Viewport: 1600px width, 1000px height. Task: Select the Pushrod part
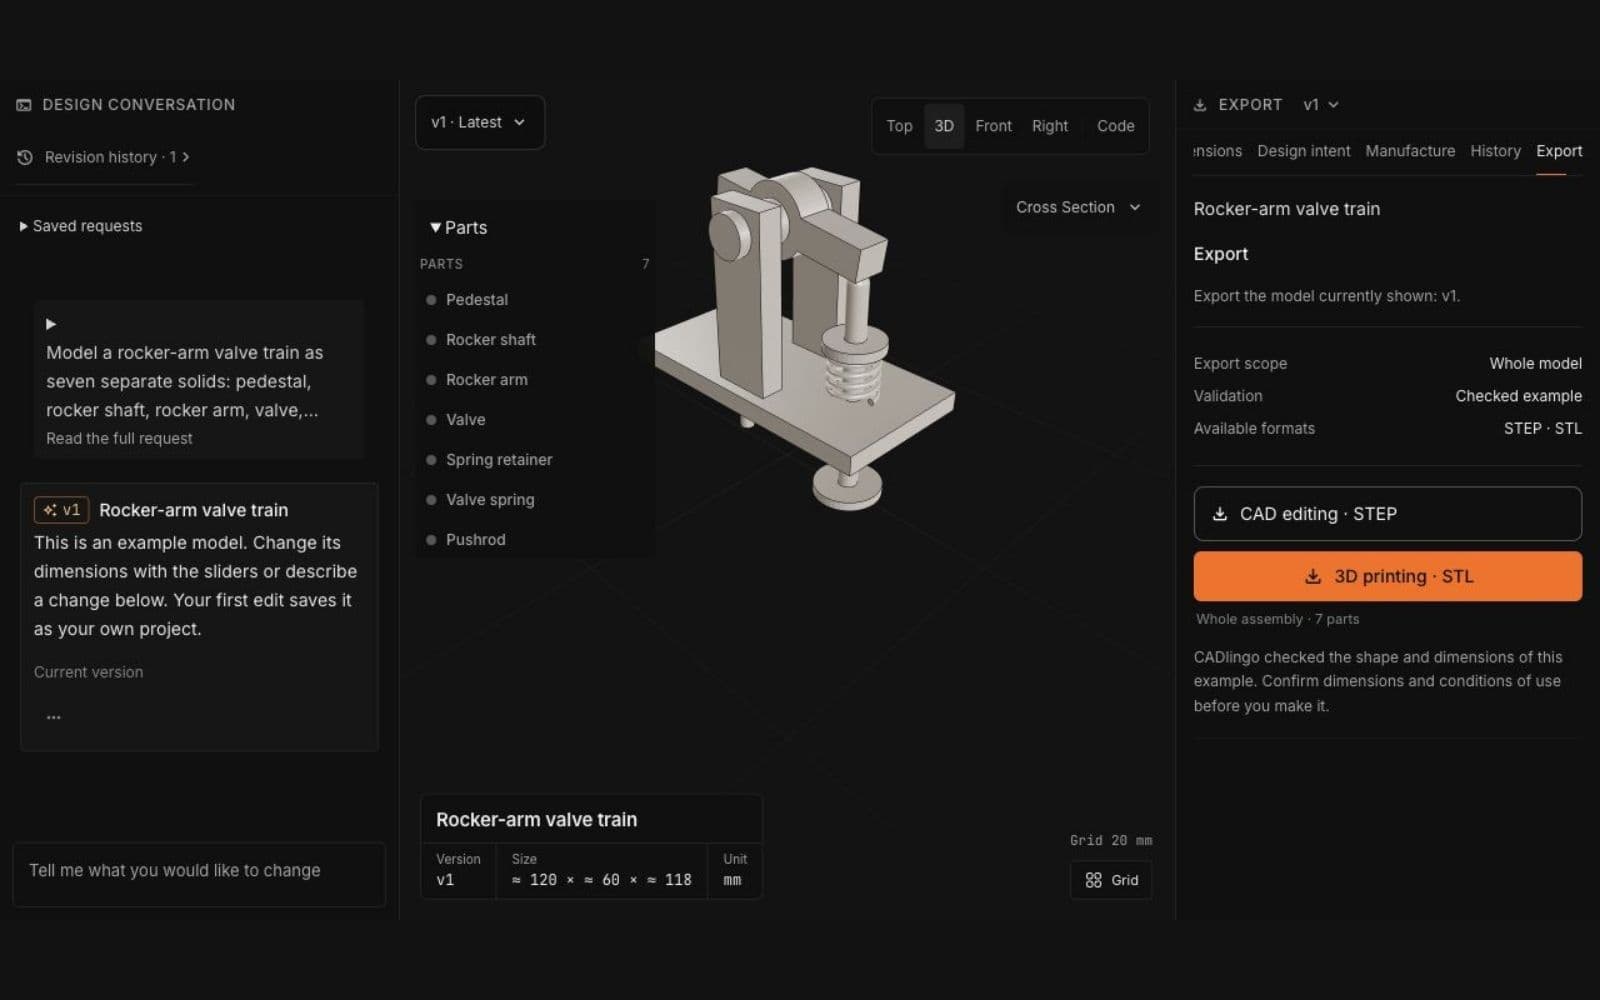[535, 540]
